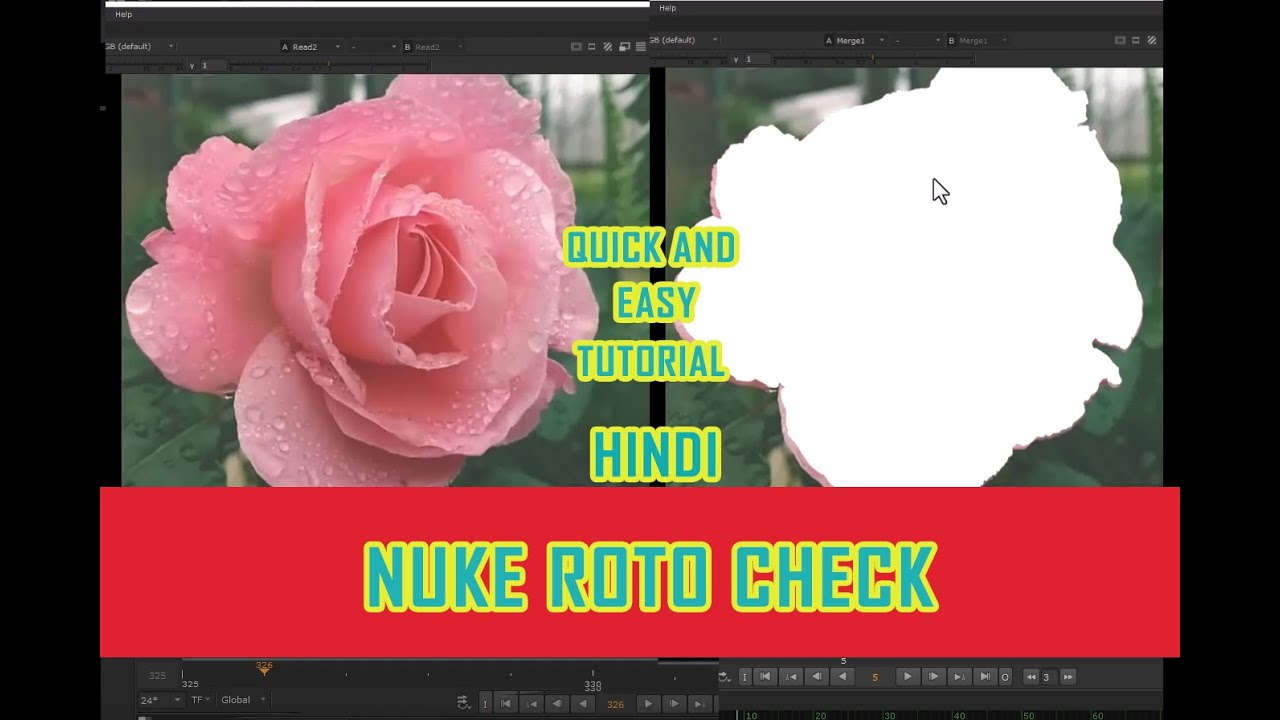
Task: Play backward in right timeline controls
Action: pyautogui.click(x=842, y=677)
